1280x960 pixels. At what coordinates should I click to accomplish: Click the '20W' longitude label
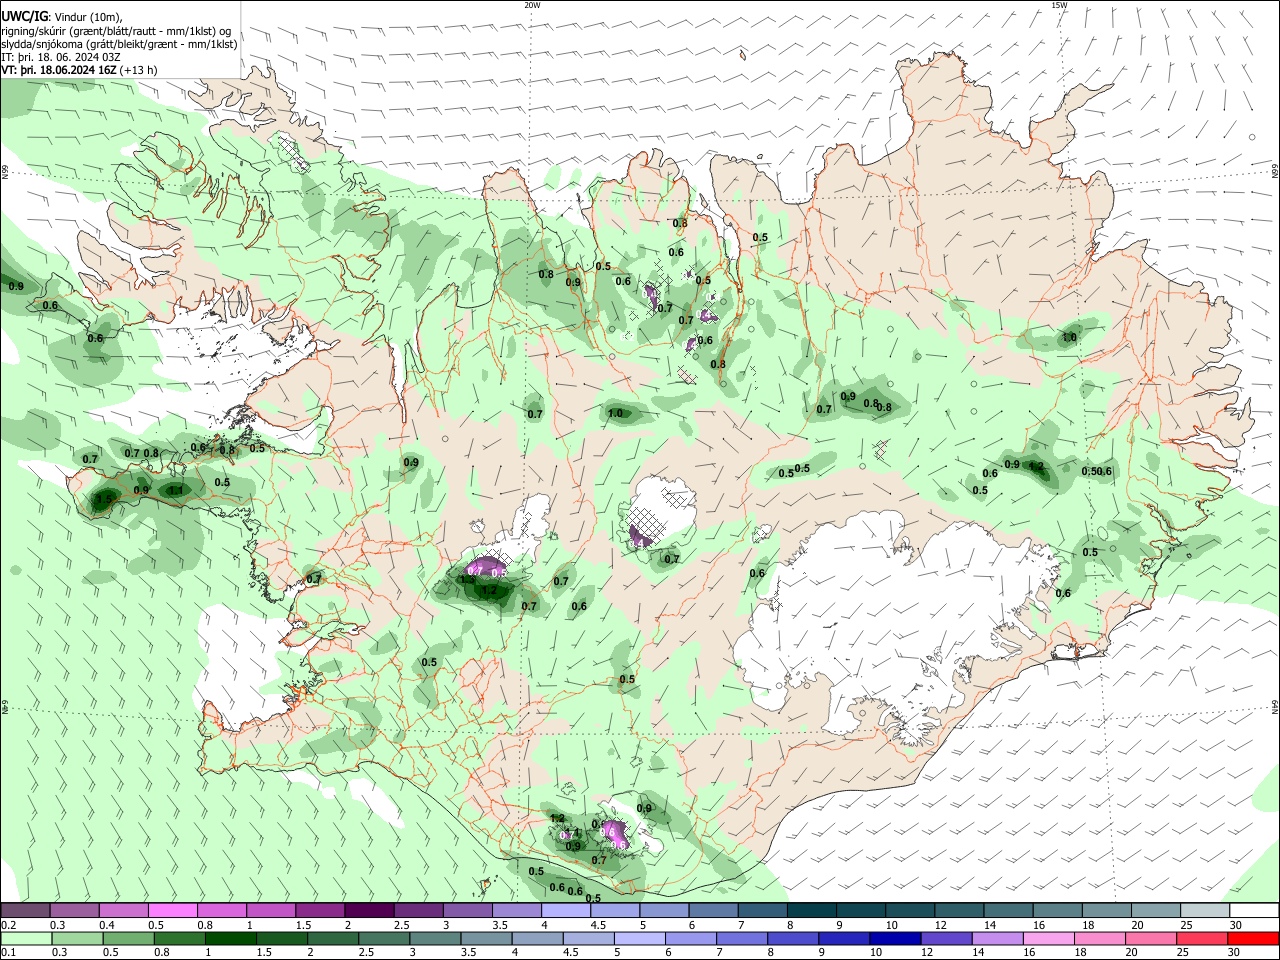click(x=532, y=5)
